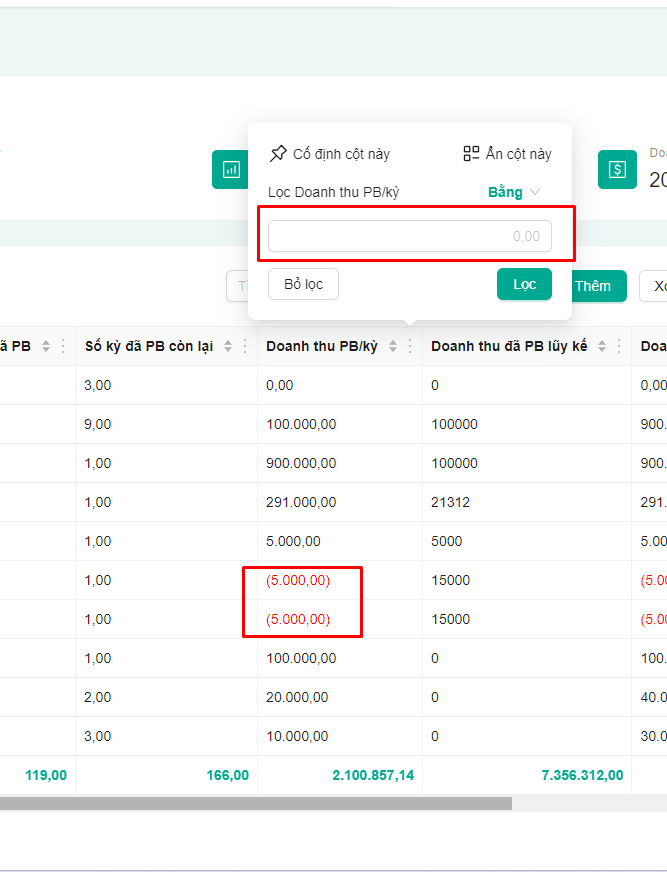Image resolution: width=667 pixels, height=872 pixels.
Task: Sort the Doanh thu đã PB lũy kế column
Action: click(x=602, y=346)
